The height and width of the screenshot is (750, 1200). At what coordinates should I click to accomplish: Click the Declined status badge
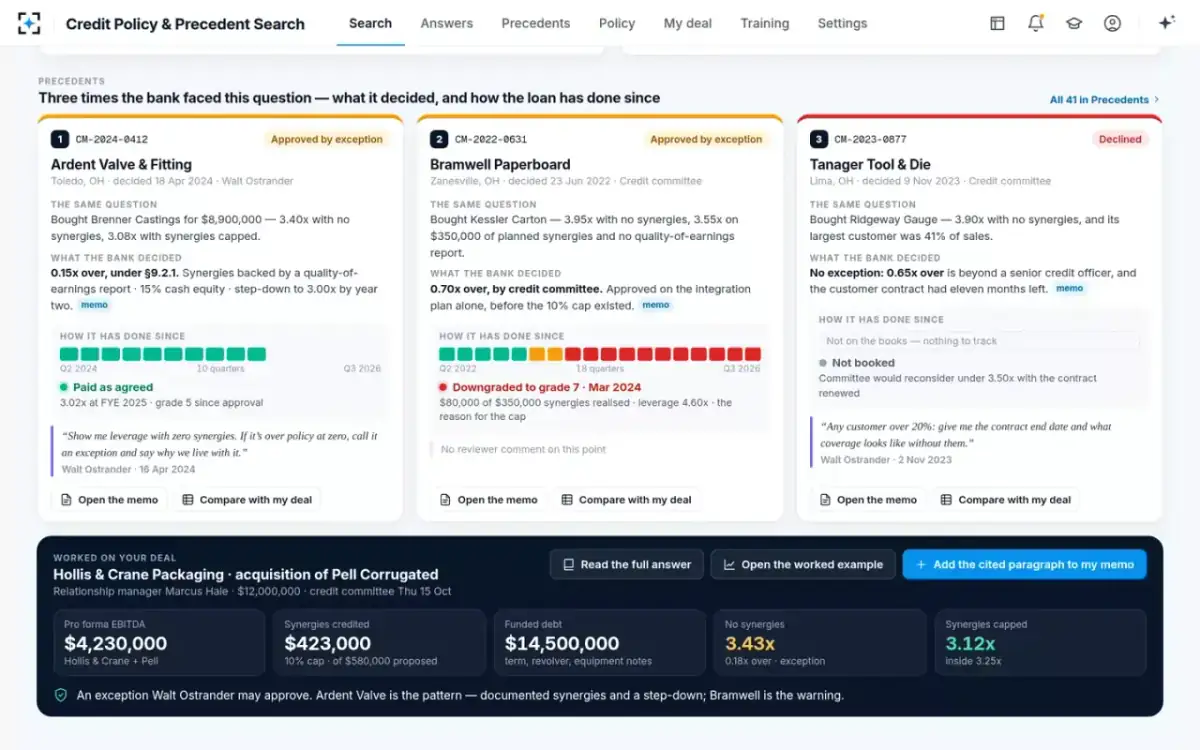coord(1120,140)
